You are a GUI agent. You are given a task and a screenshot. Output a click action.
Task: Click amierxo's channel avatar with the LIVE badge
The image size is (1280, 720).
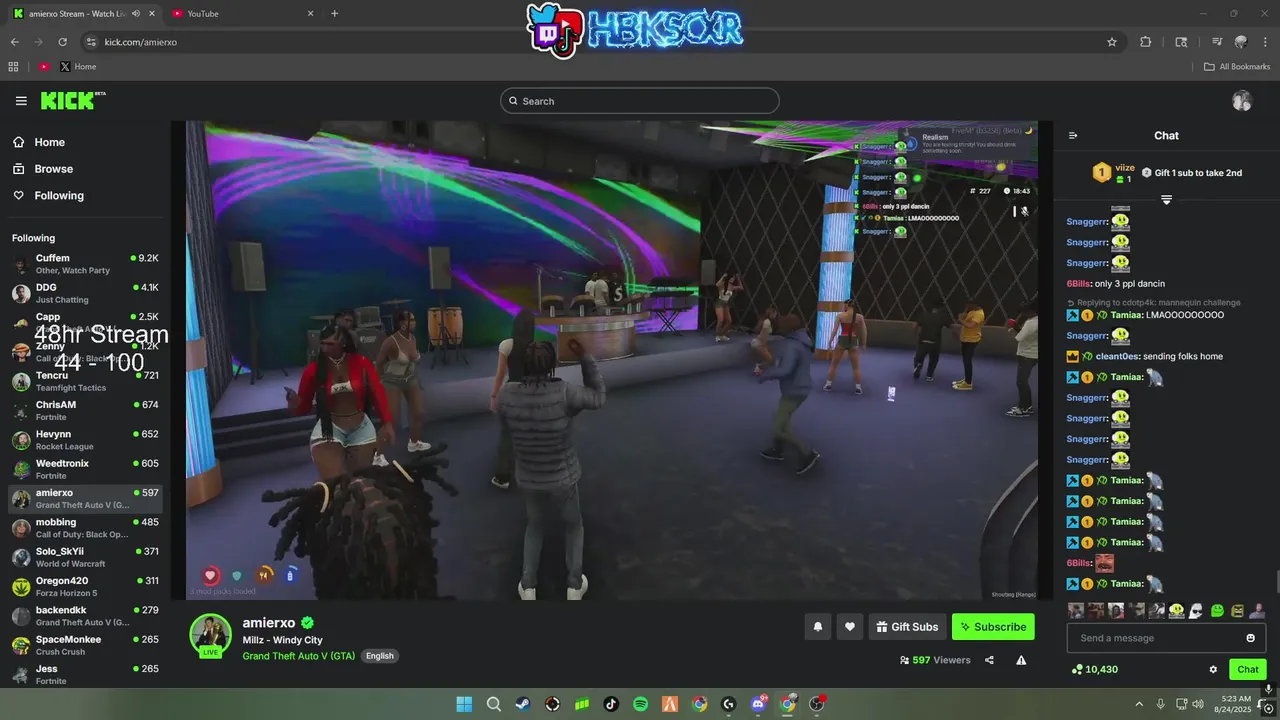[x=211, y=635]
